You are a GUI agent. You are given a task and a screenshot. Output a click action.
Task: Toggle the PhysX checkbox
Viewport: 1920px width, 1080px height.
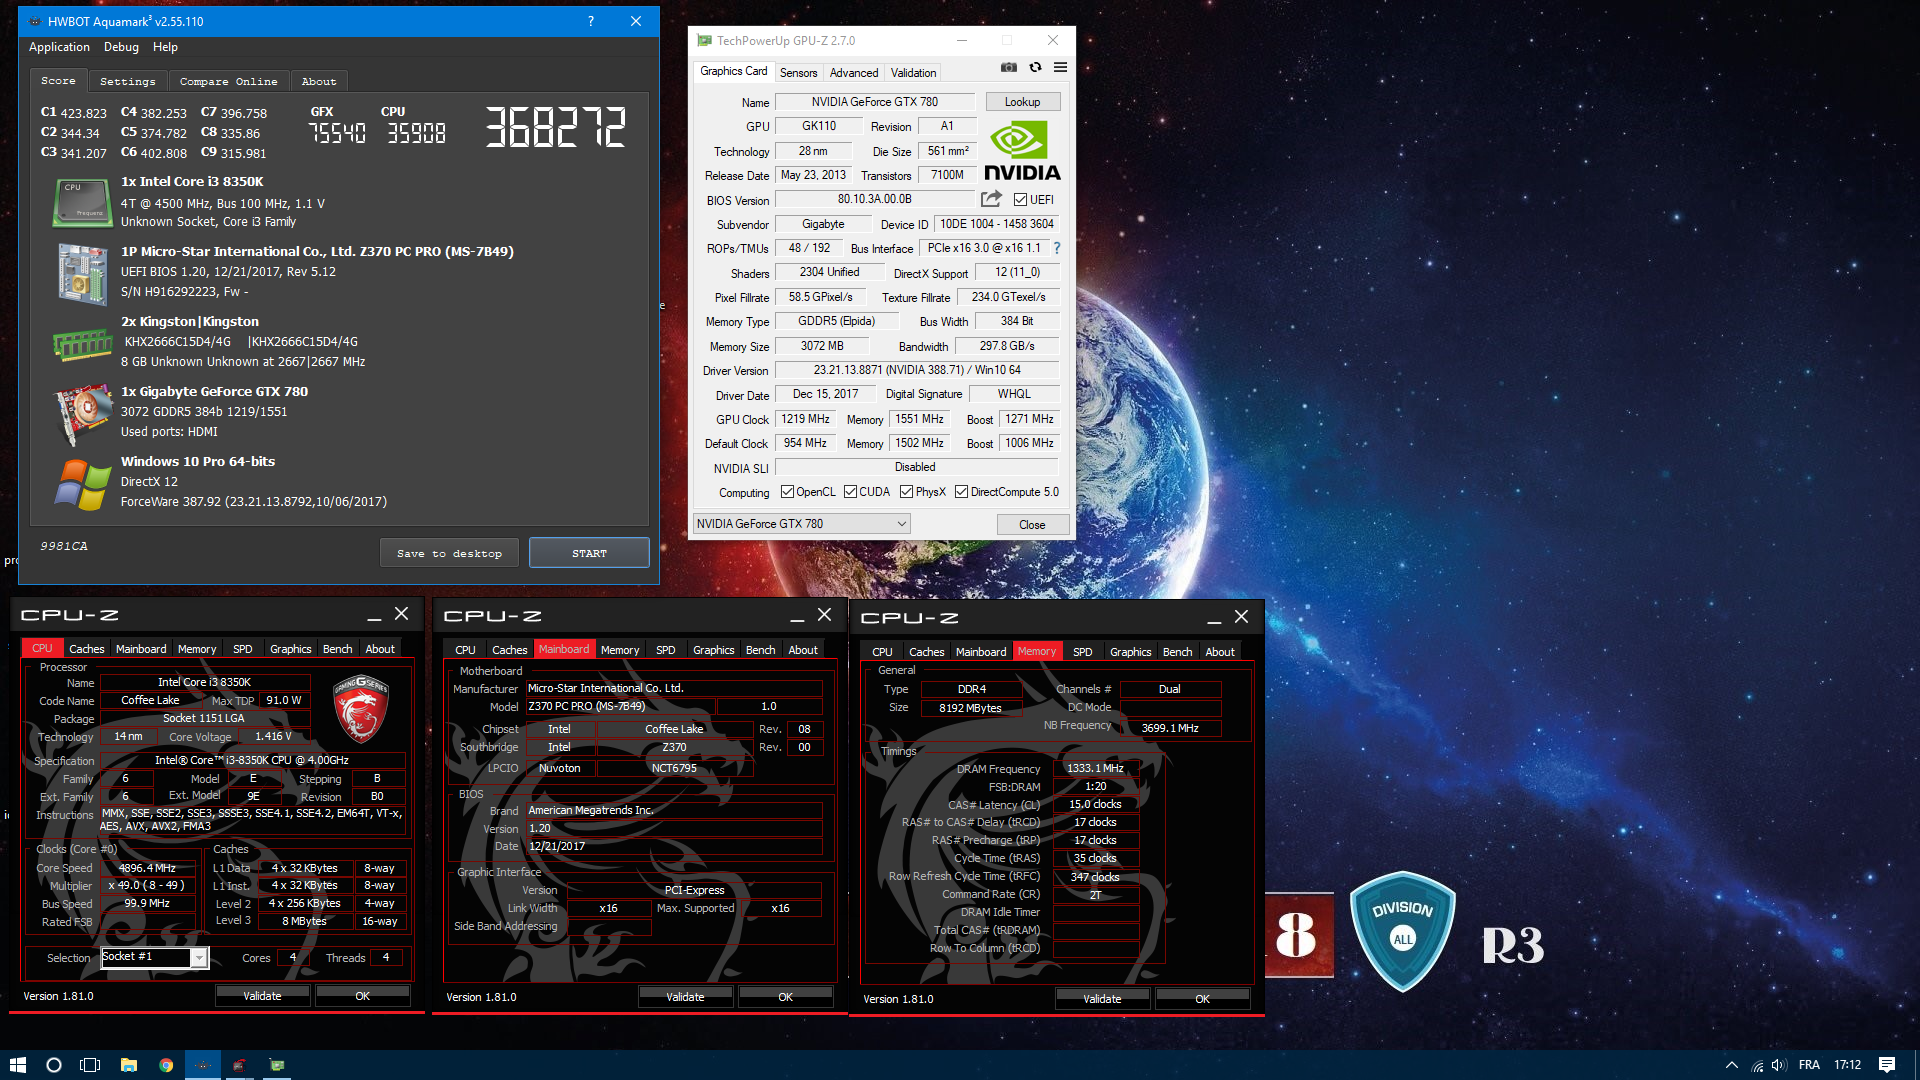point(906,492)
